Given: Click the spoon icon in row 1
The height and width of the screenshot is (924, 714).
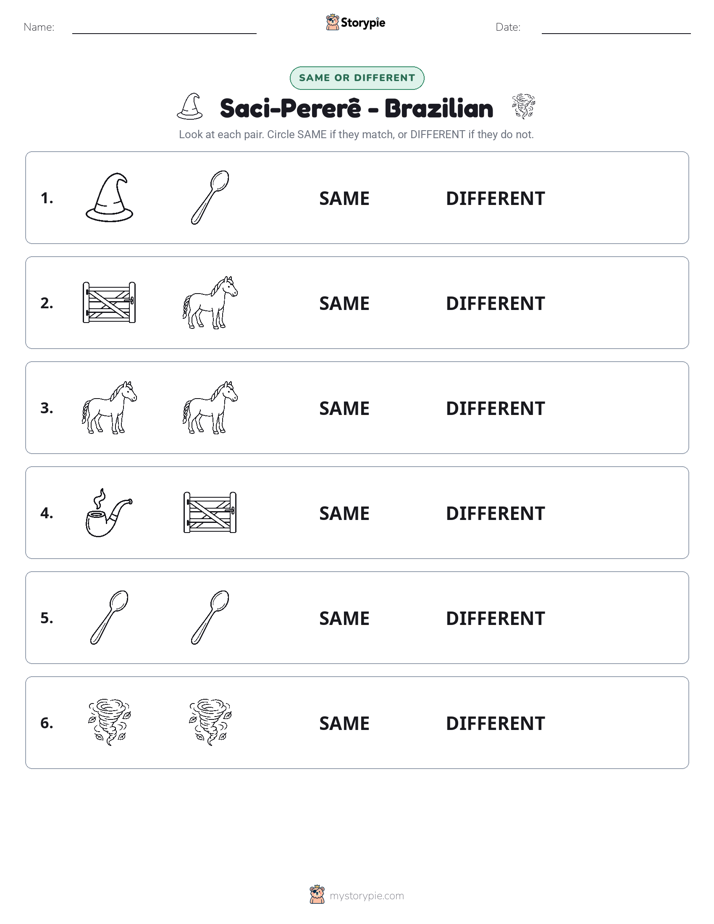Looking at the screenshot, I should 210,197.
